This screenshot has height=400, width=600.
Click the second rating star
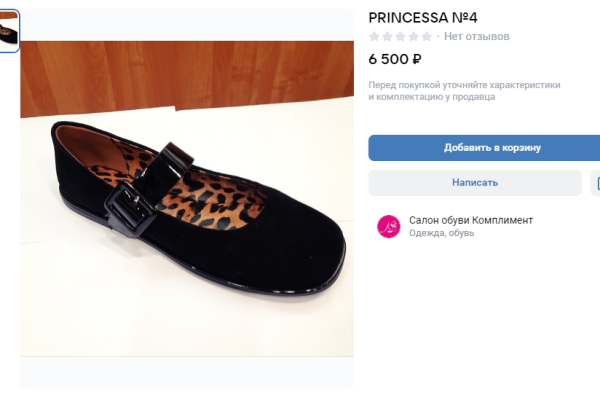[388, 36]
